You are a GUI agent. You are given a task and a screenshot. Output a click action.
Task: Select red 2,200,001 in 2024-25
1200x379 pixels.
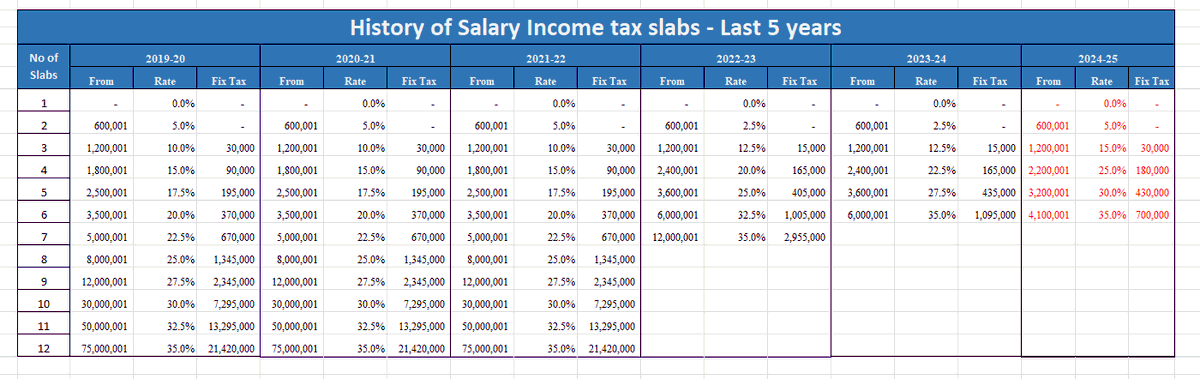pyautogui.click(x=1049, y=171)
